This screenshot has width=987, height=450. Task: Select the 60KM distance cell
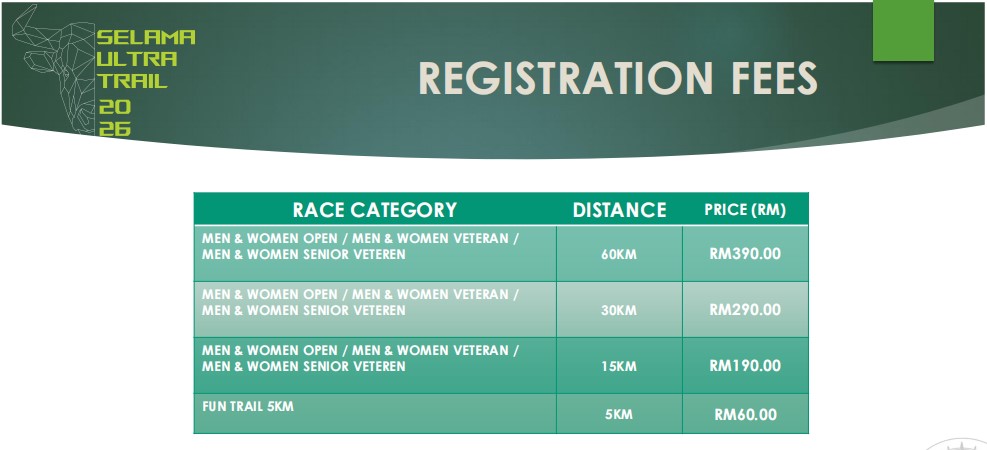click(x=619, y=254)
